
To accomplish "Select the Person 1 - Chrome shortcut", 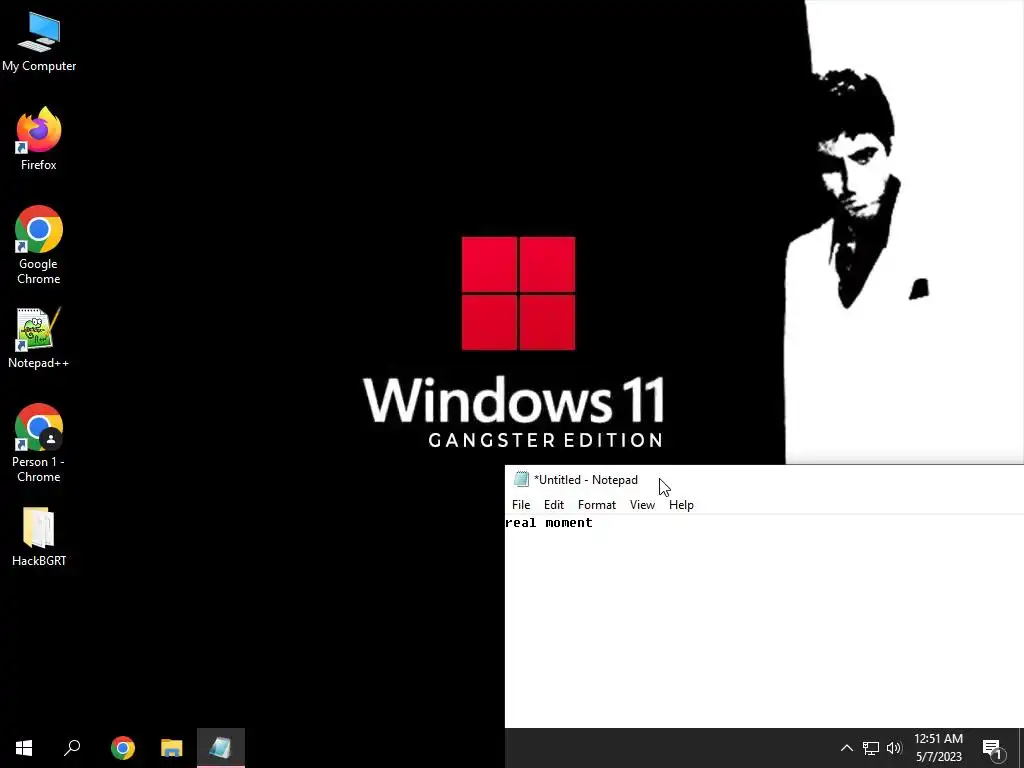I will point(39,443).
